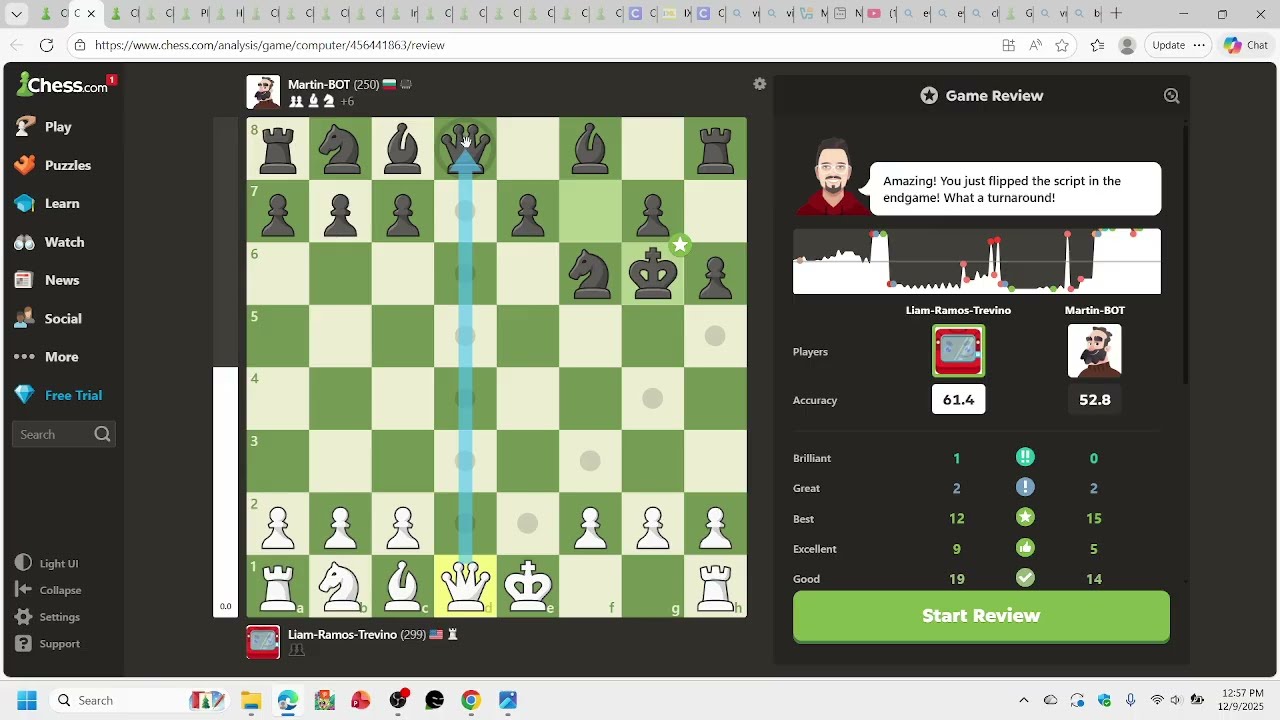
Task: Click the browser Update button
Action: tap(1179, 45)
